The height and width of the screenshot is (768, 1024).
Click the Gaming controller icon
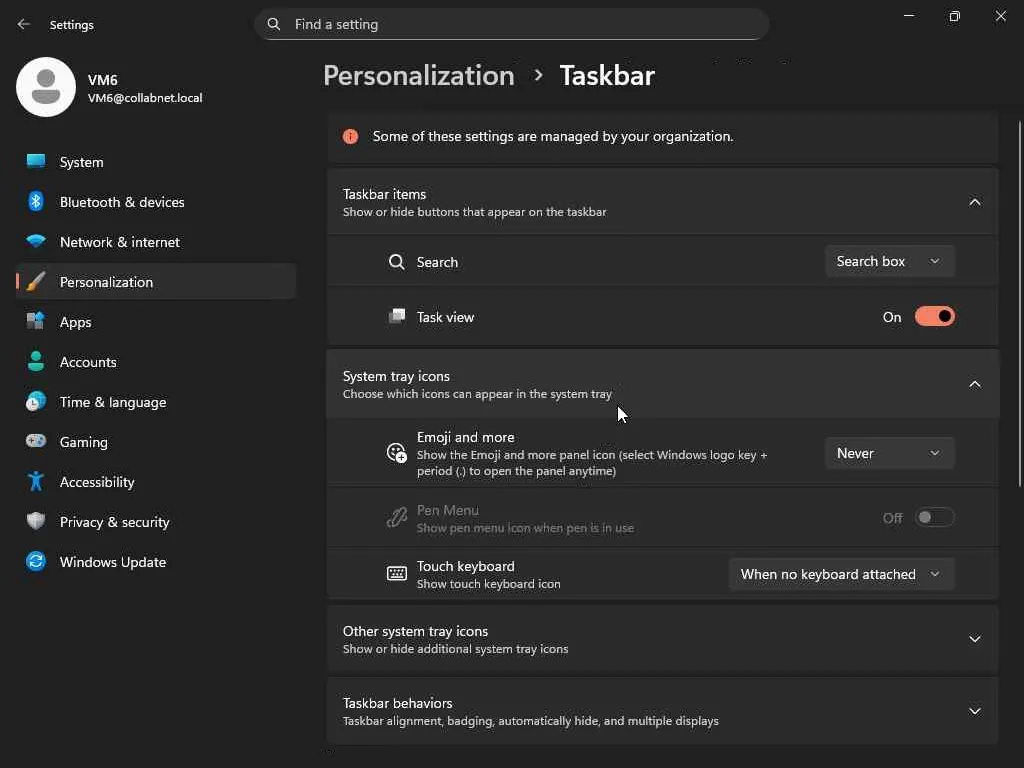36,442
